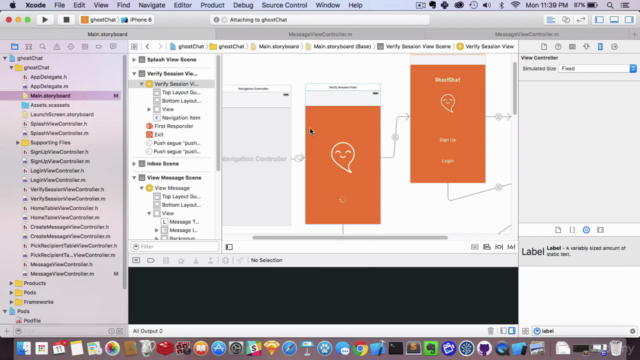This screenshot has height=360, width=640.
Task: Select the ghostChat scheme
Action: pos(99,20)
